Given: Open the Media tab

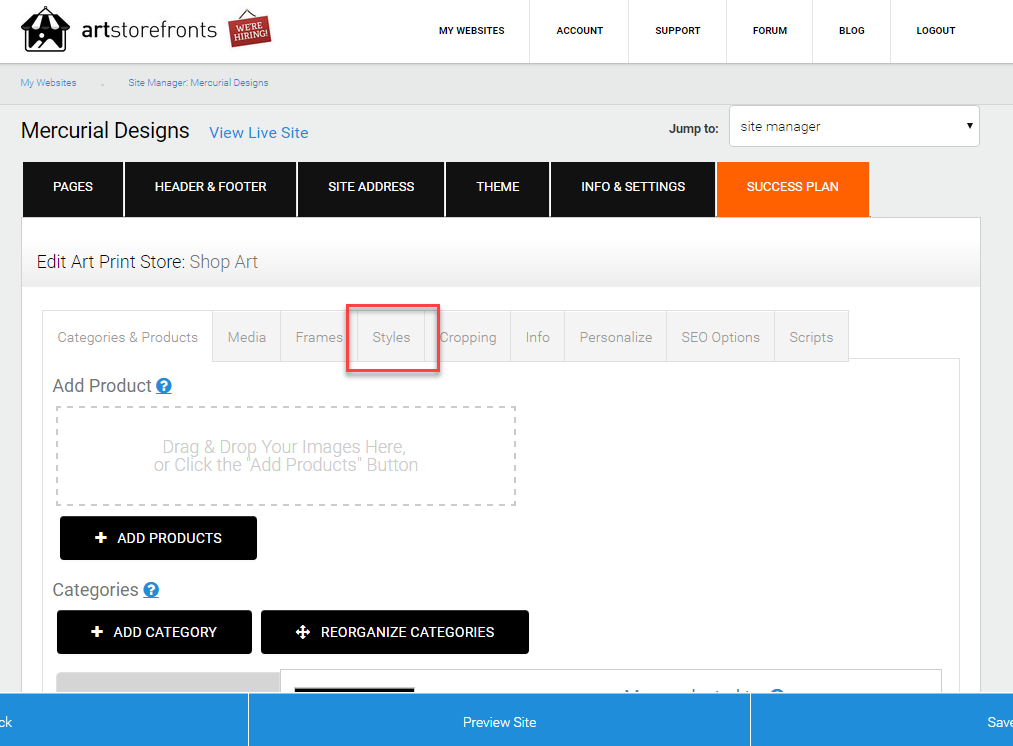Looking at the screenshot, I should pyautogui.click(x=247, y=337).
